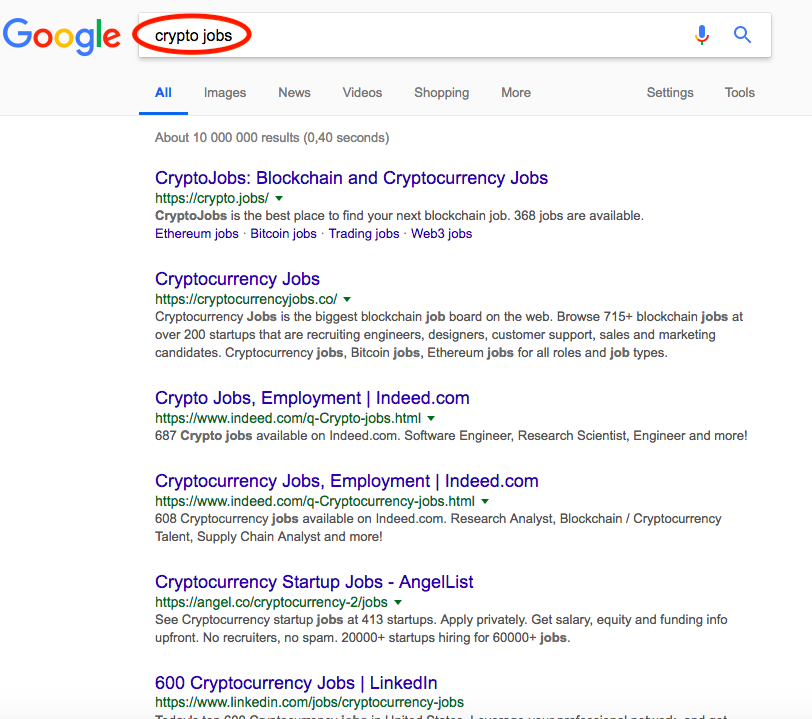
Task: Click the magnifying glass search icon
Action: pyautogui.click(x=742, y=34)
